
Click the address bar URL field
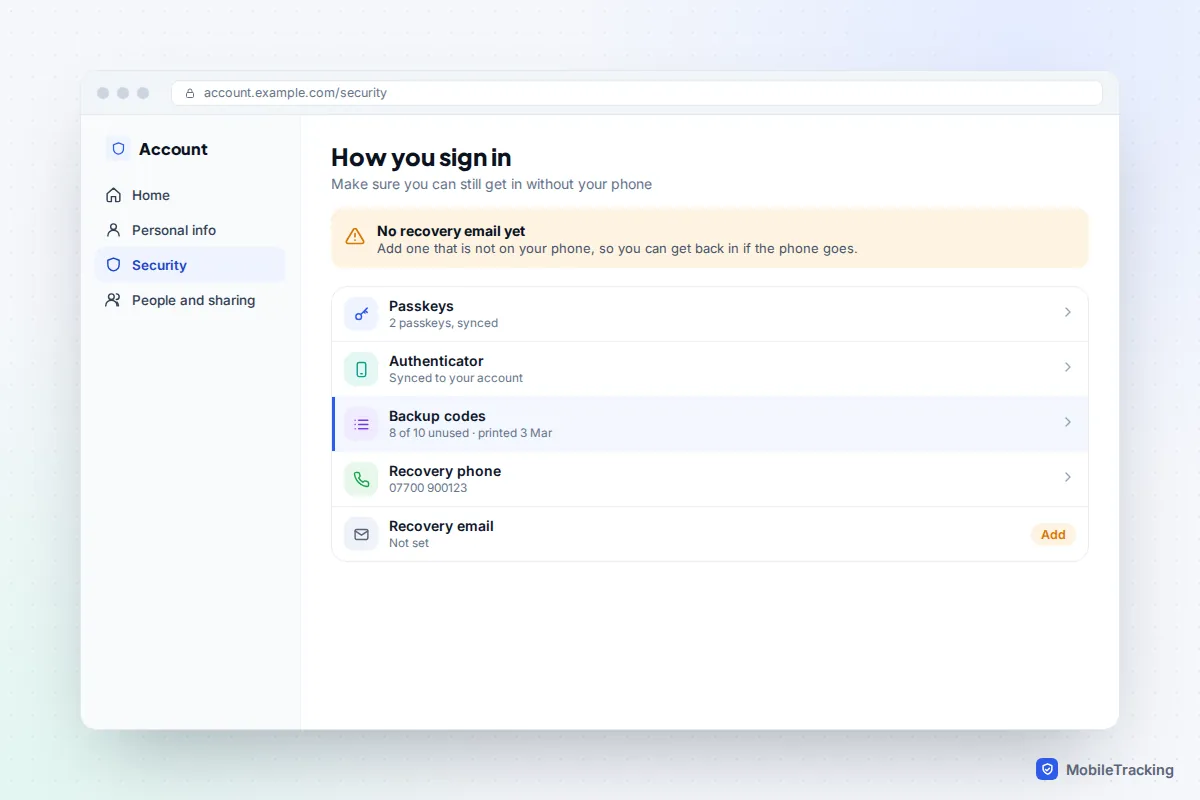(x=637, y=93)
